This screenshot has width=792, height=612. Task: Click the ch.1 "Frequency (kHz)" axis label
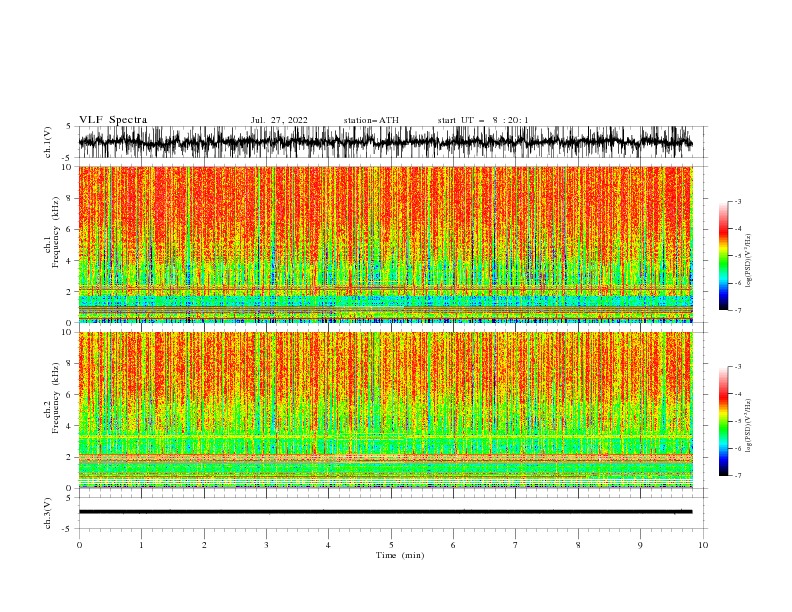(x=55, y=233)
